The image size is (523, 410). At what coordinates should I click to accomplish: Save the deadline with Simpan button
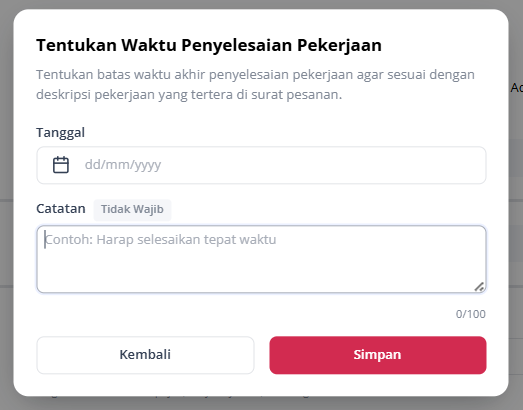(x=378, y=355)
